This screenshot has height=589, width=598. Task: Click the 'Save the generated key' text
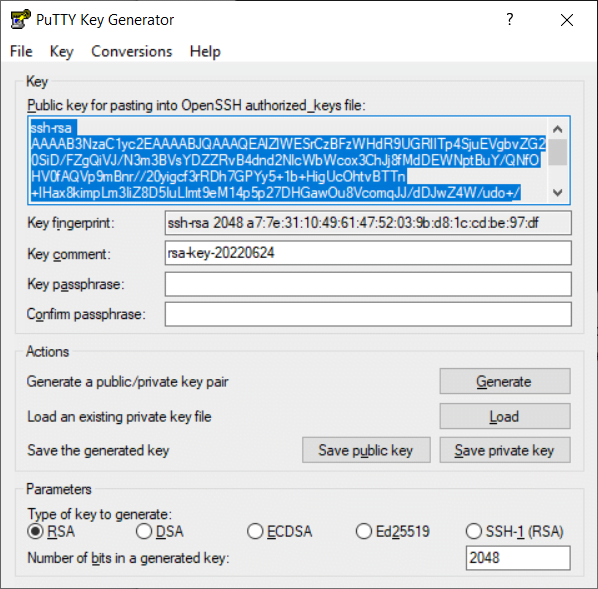point(98,451)
